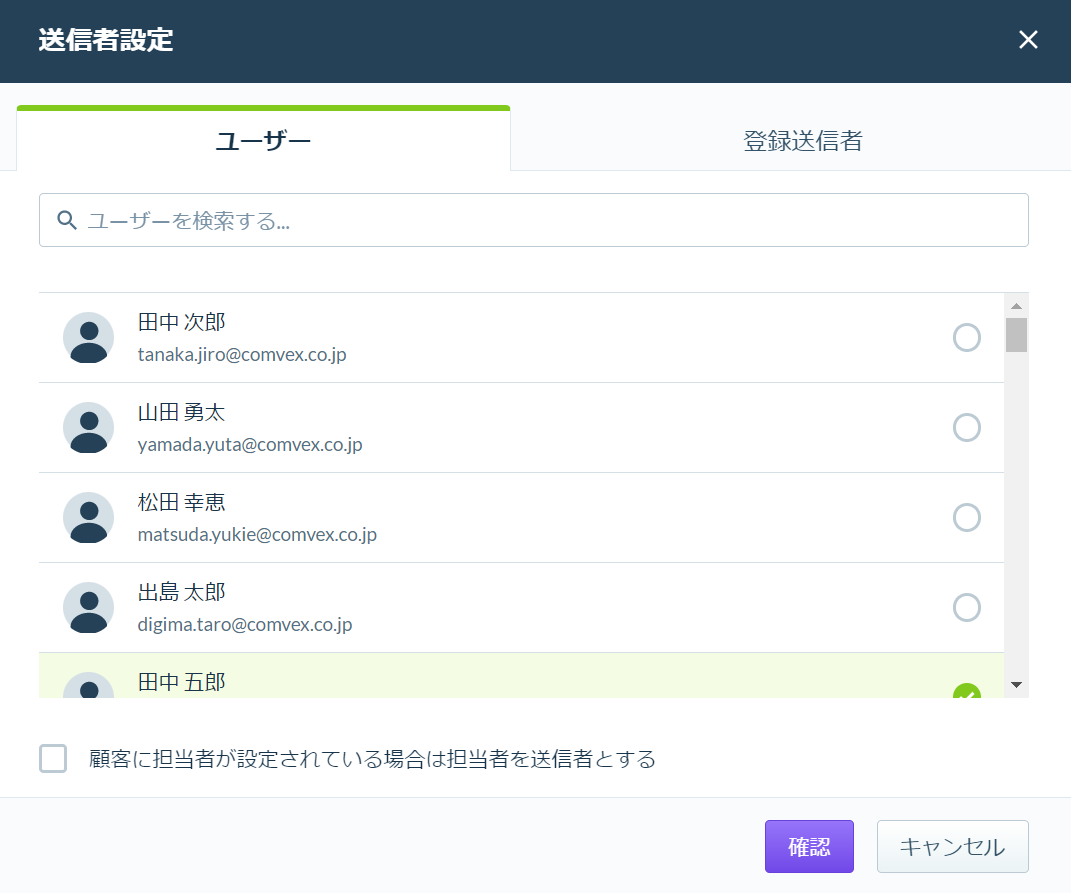Click the avatar icon for 田中 次郎
Screen dimensions: 1071x893
click(89, 338)
